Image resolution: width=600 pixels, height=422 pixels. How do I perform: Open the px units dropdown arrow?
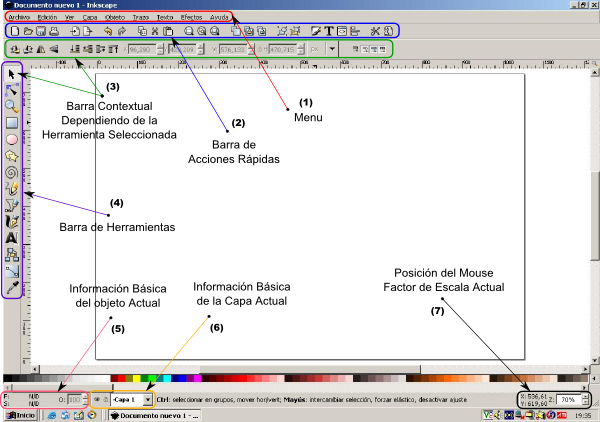click(x=332, y=49)
